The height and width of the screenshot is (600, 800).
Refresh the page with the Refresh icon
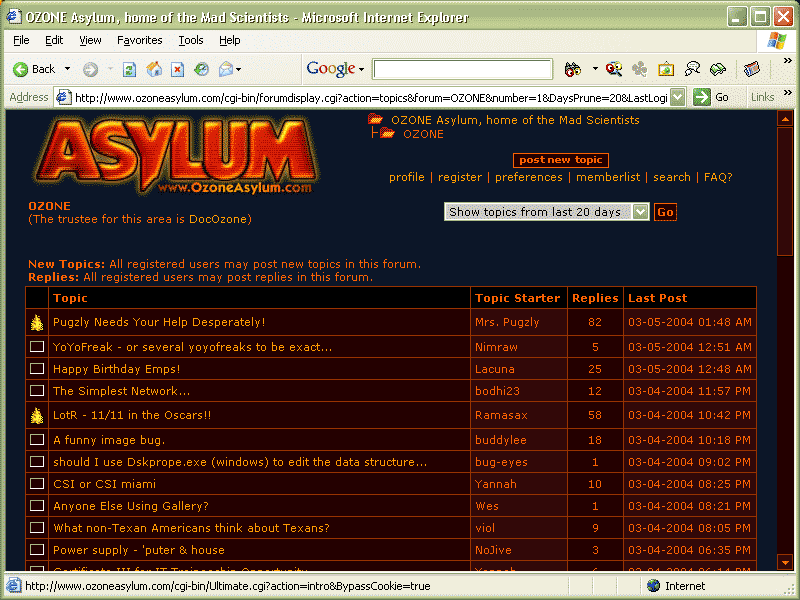(129, 69)
